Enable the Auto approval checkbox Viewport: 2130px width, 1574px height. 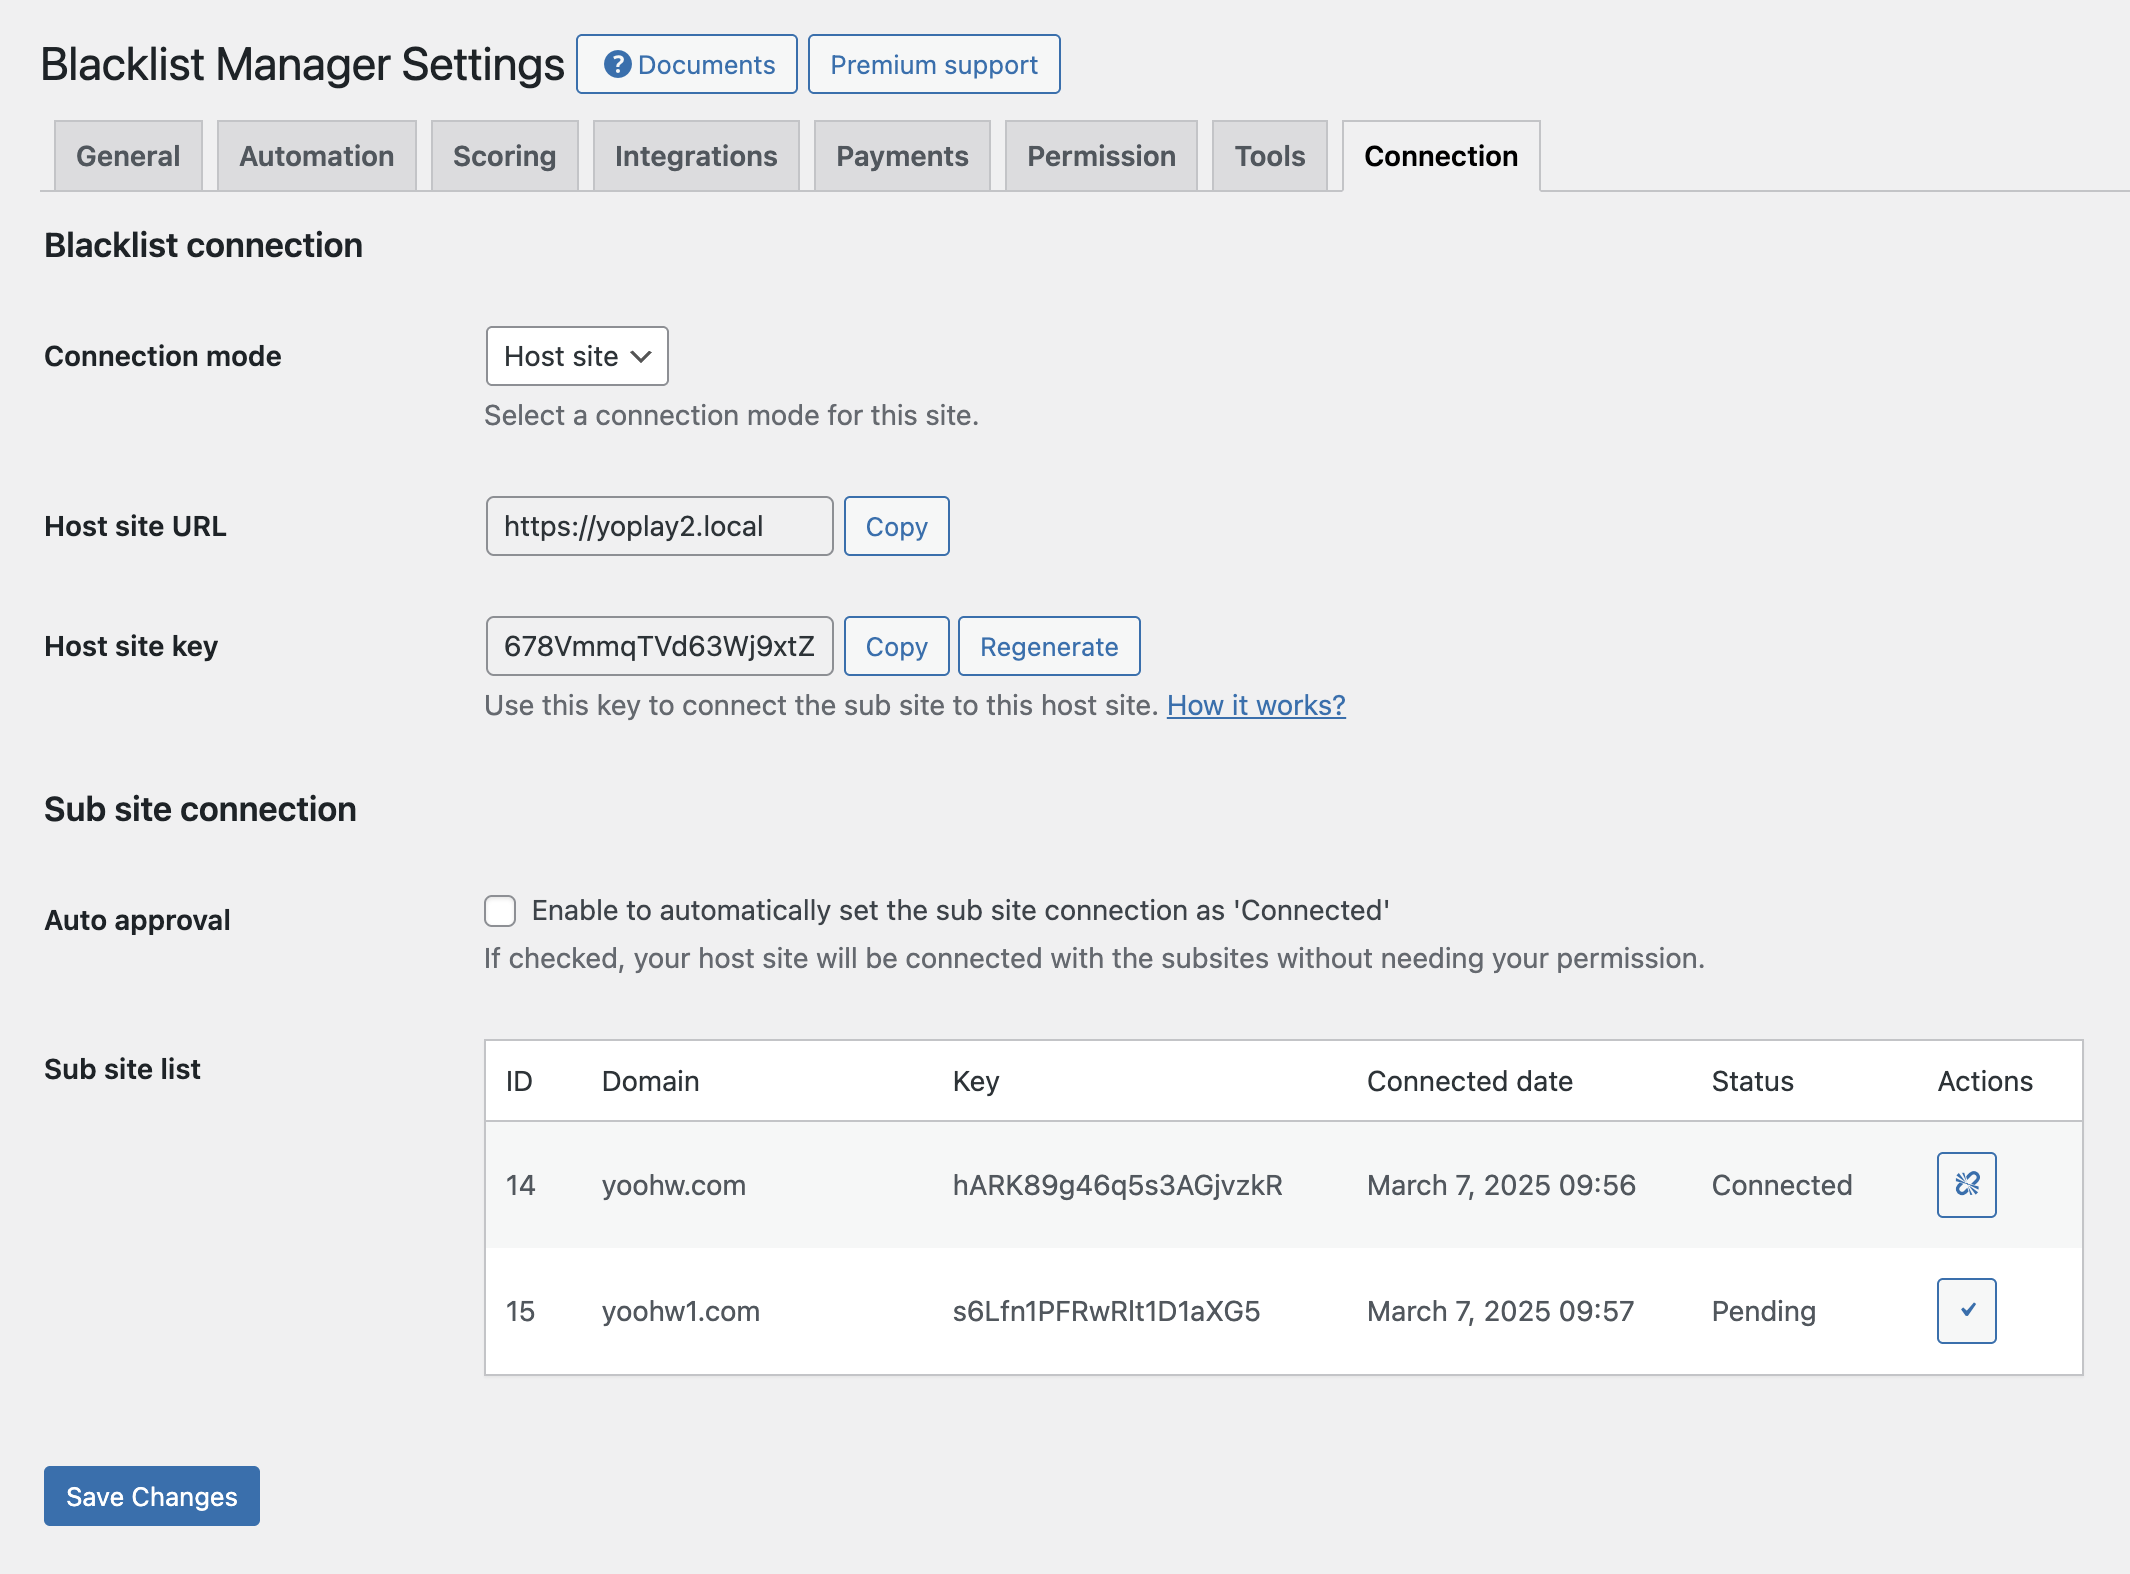point(500,910)
